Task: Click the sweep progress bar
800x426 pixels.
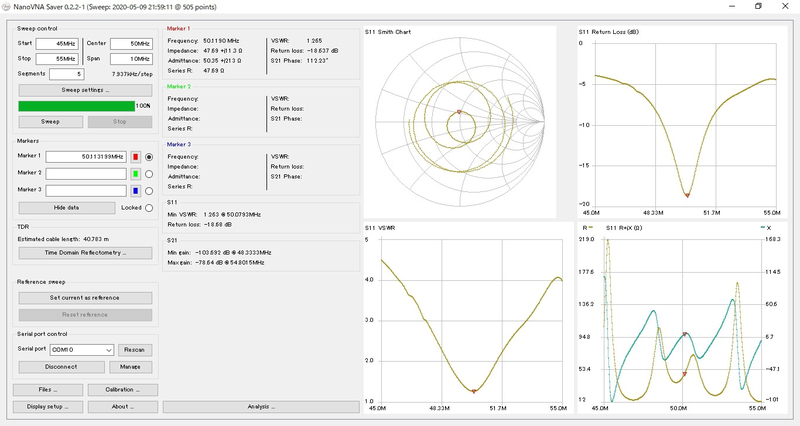Action: pyautogui.click(x=77, y=106)
